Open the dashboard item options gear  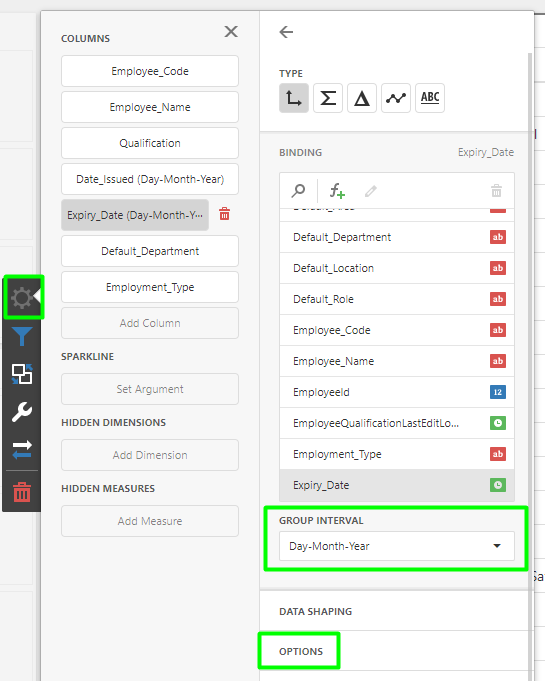[22, 298]
